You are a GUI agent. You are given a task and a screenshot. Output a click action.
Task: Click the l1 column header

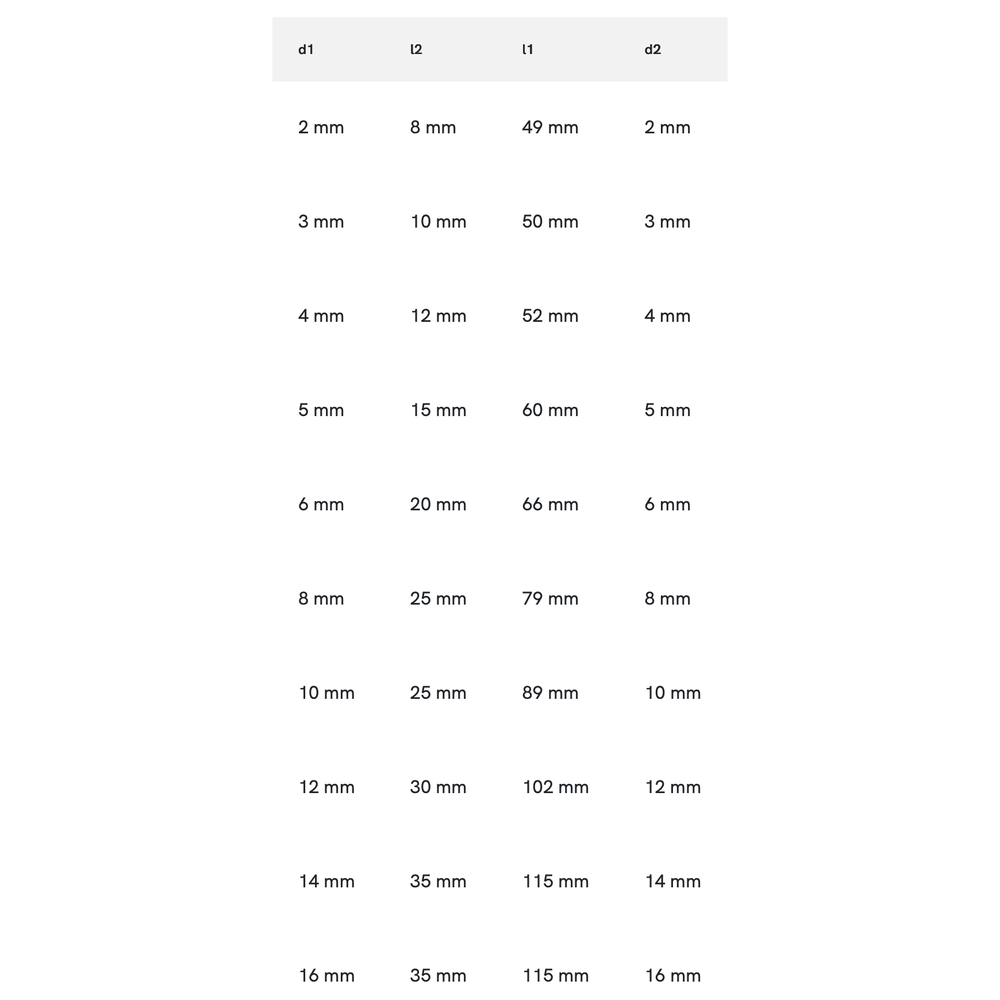tap(528, 49)
